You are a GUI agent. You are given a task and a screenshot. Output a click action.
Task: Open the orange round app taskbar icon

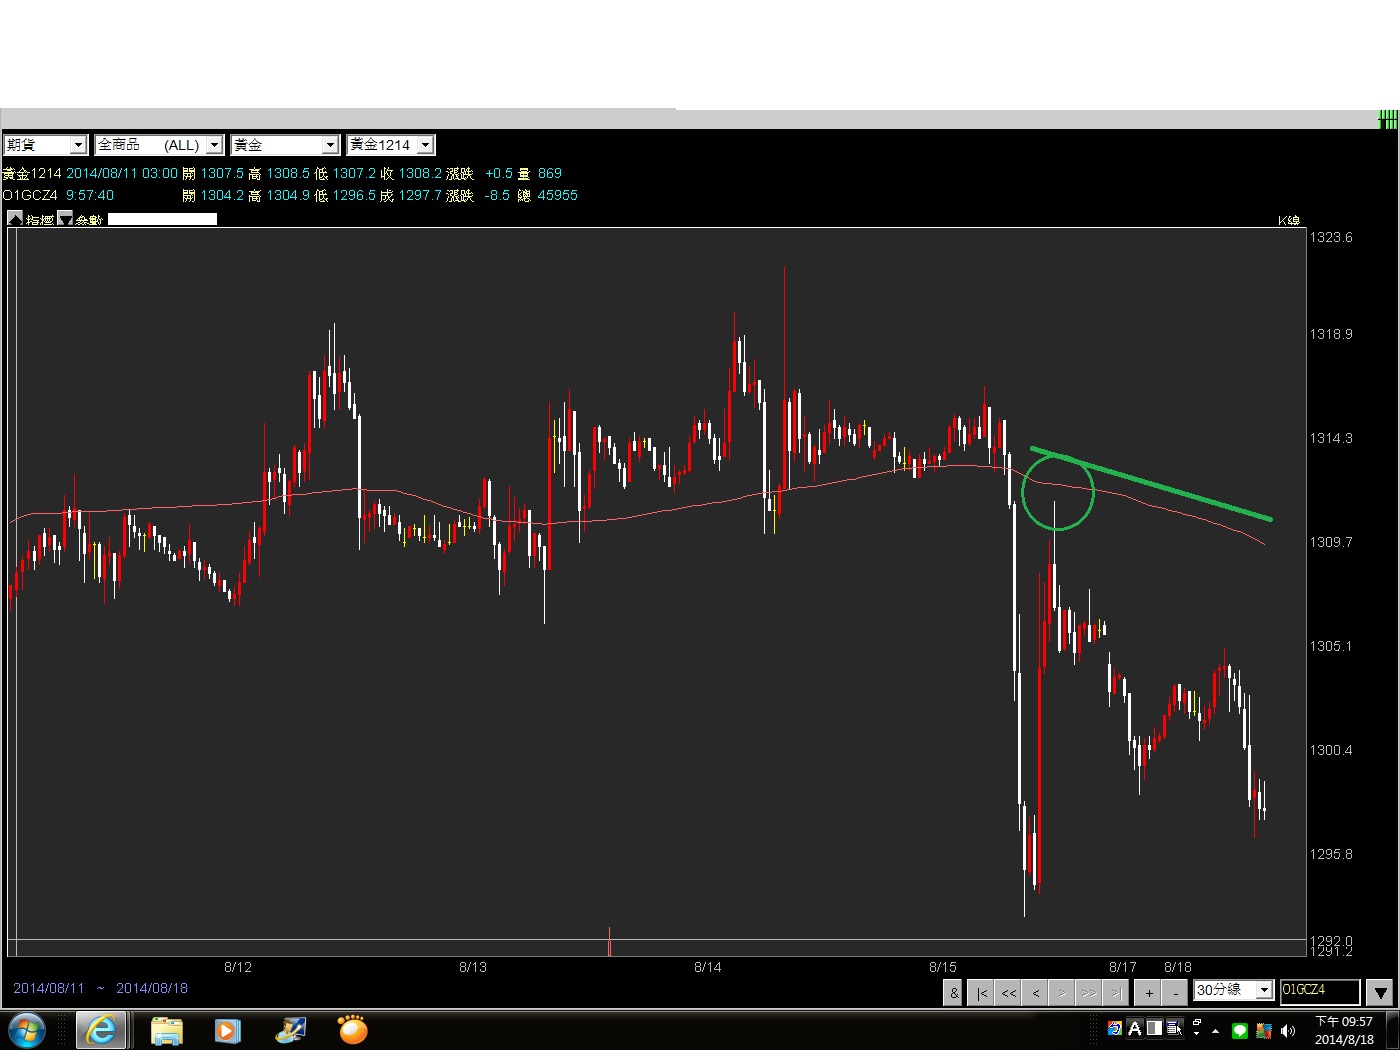353,1029
